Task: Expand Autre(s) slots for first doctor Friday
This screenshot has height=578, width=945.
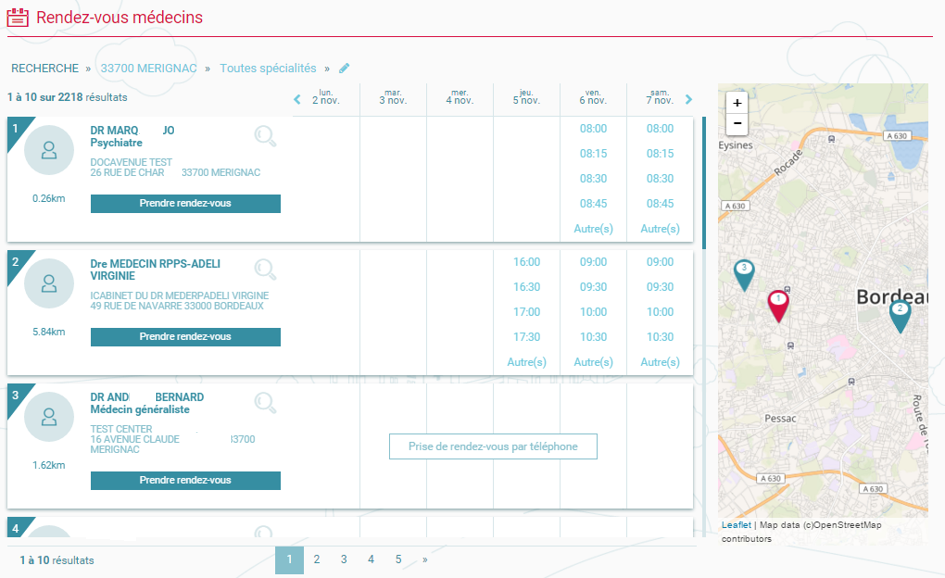Action: 593,229
